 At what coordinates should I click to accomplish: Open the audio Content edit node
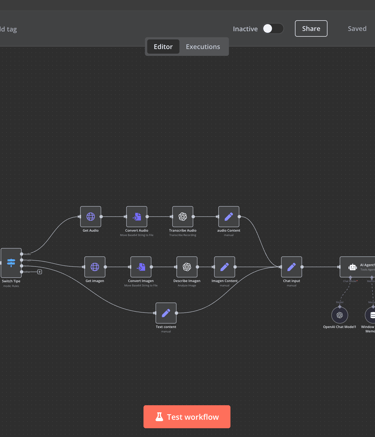click(228, 217)
